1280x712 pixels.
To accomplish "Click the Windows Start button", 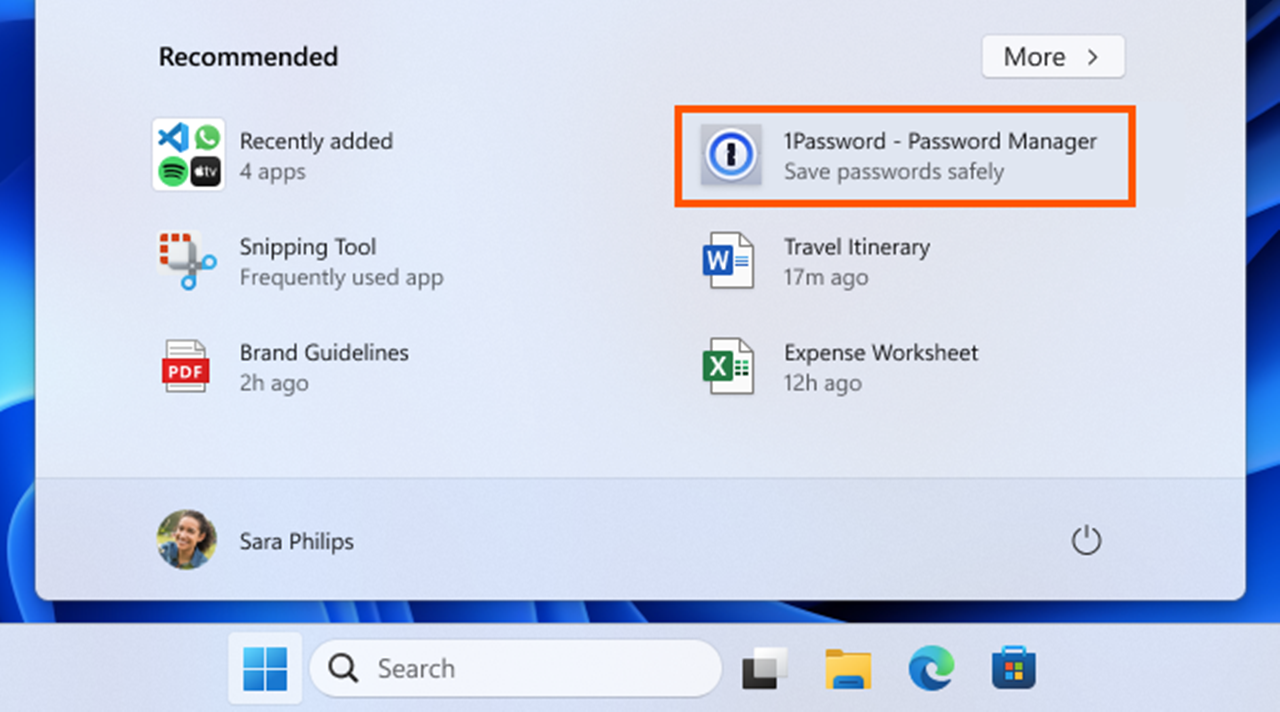I will tap(265, 668).
